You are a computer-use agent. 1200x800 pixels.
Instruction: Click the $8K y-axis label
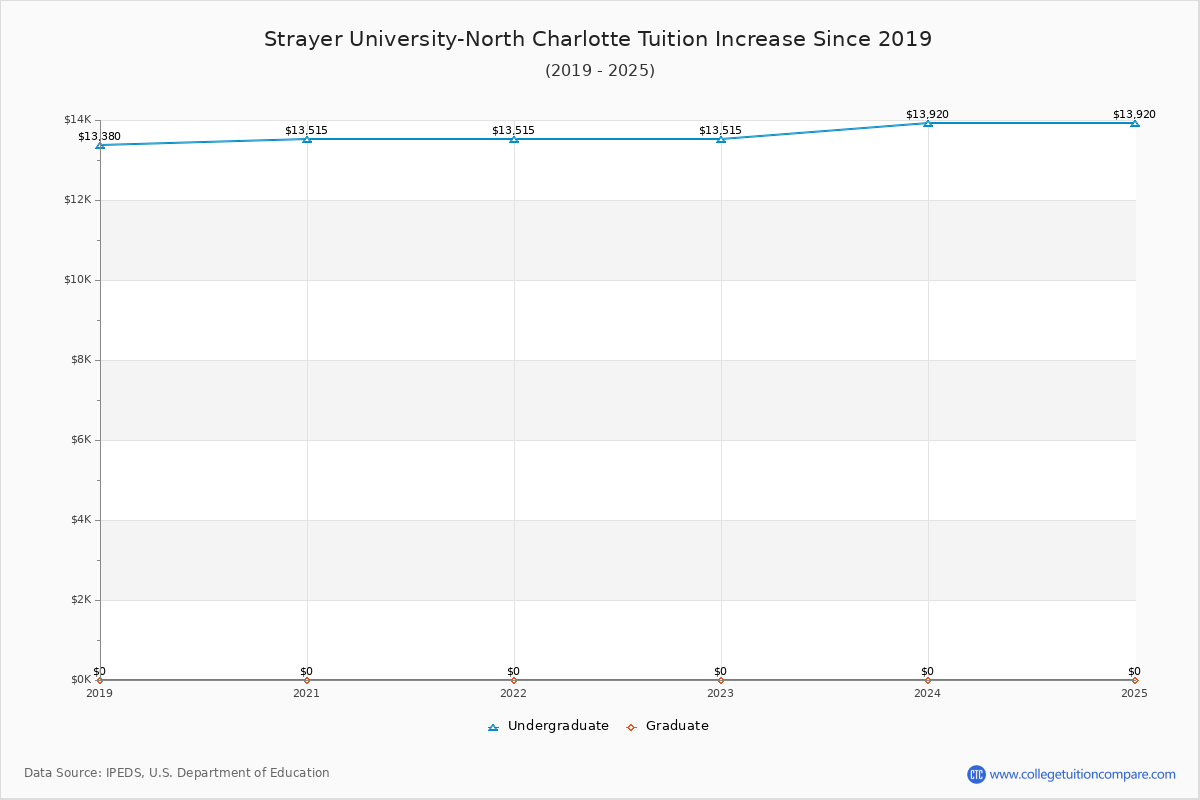81,360
